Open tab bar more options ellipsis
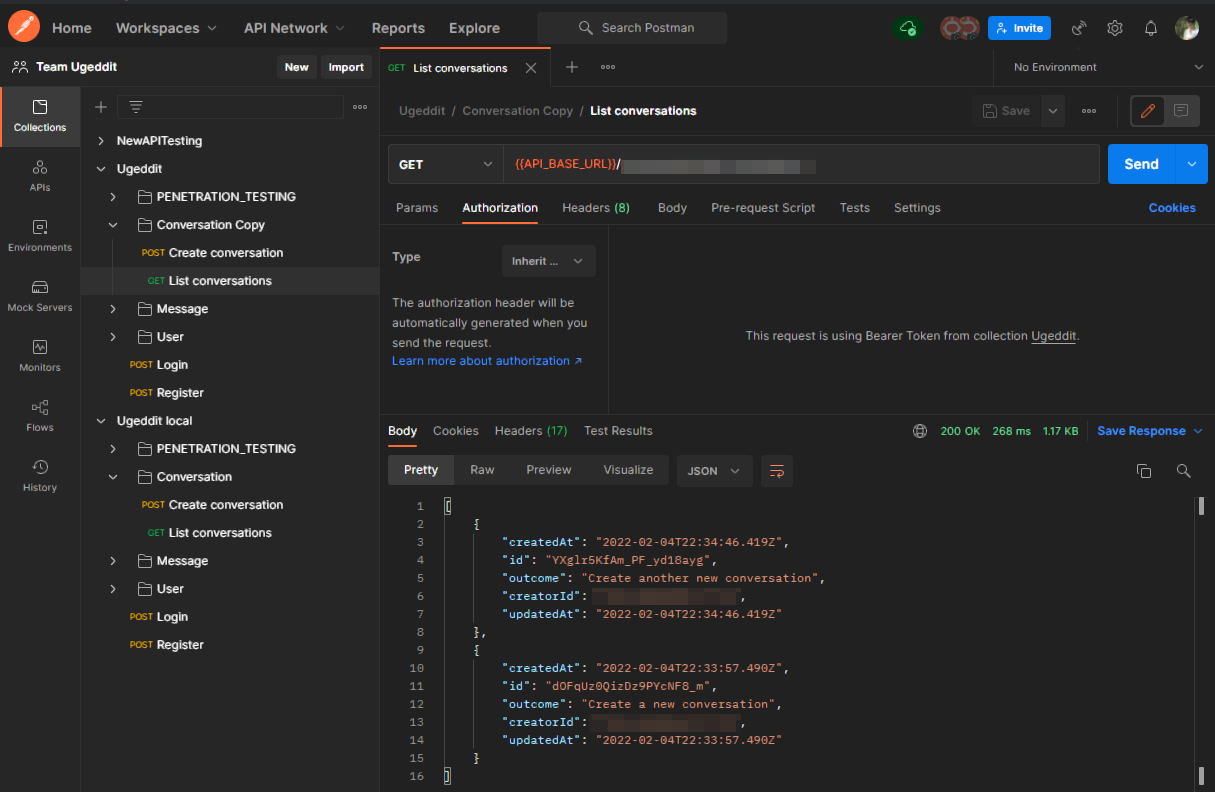The height and width of the screenshot is (792, 1215). point(608,67)
